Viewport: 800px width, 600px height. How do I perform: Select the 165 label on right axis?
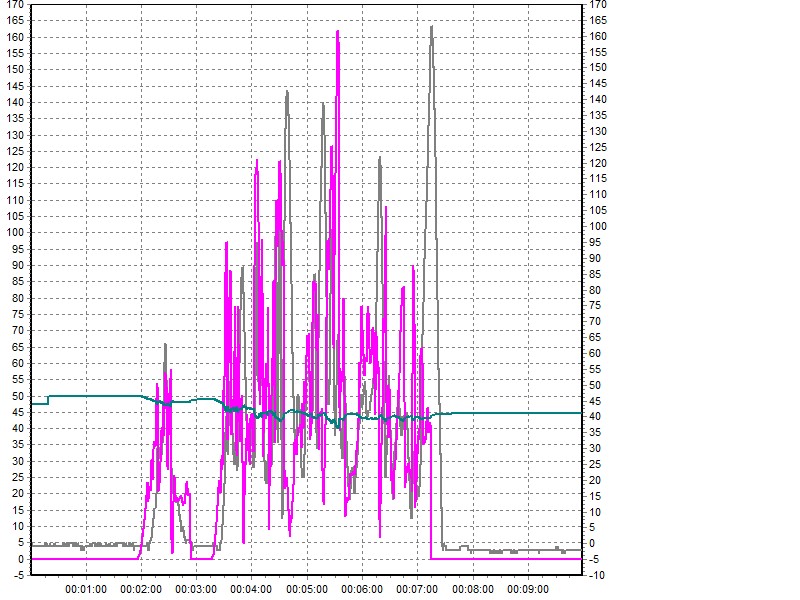tap(598, 20)
